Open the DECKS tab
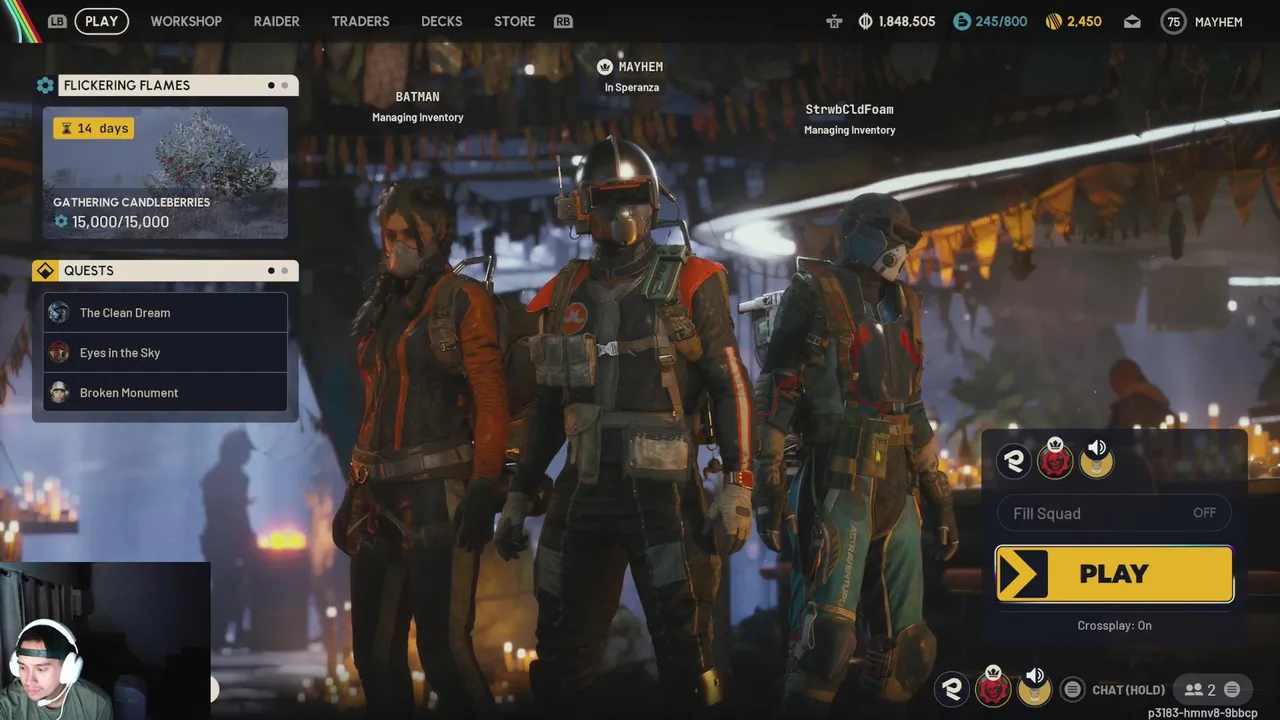Viewport: 1280px width, 720px height. pos(441,21)
